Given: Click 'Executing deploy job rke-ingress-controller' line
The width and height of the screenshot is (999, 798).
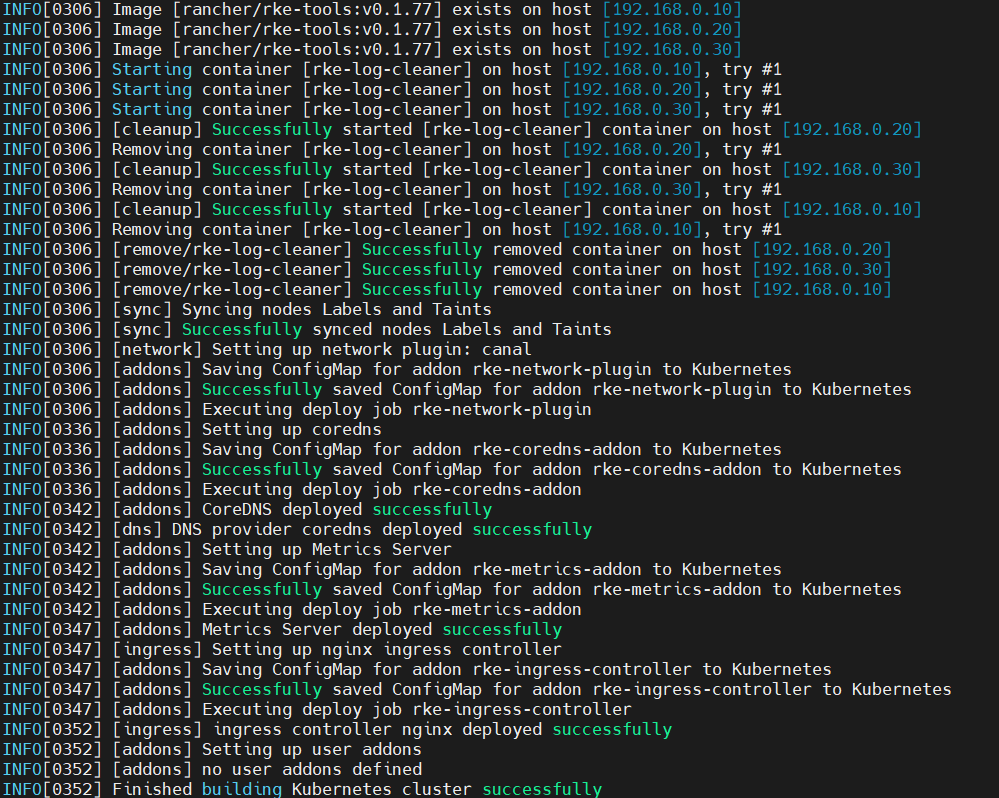Looking at the screenshot, I should (x=317, y=709).
